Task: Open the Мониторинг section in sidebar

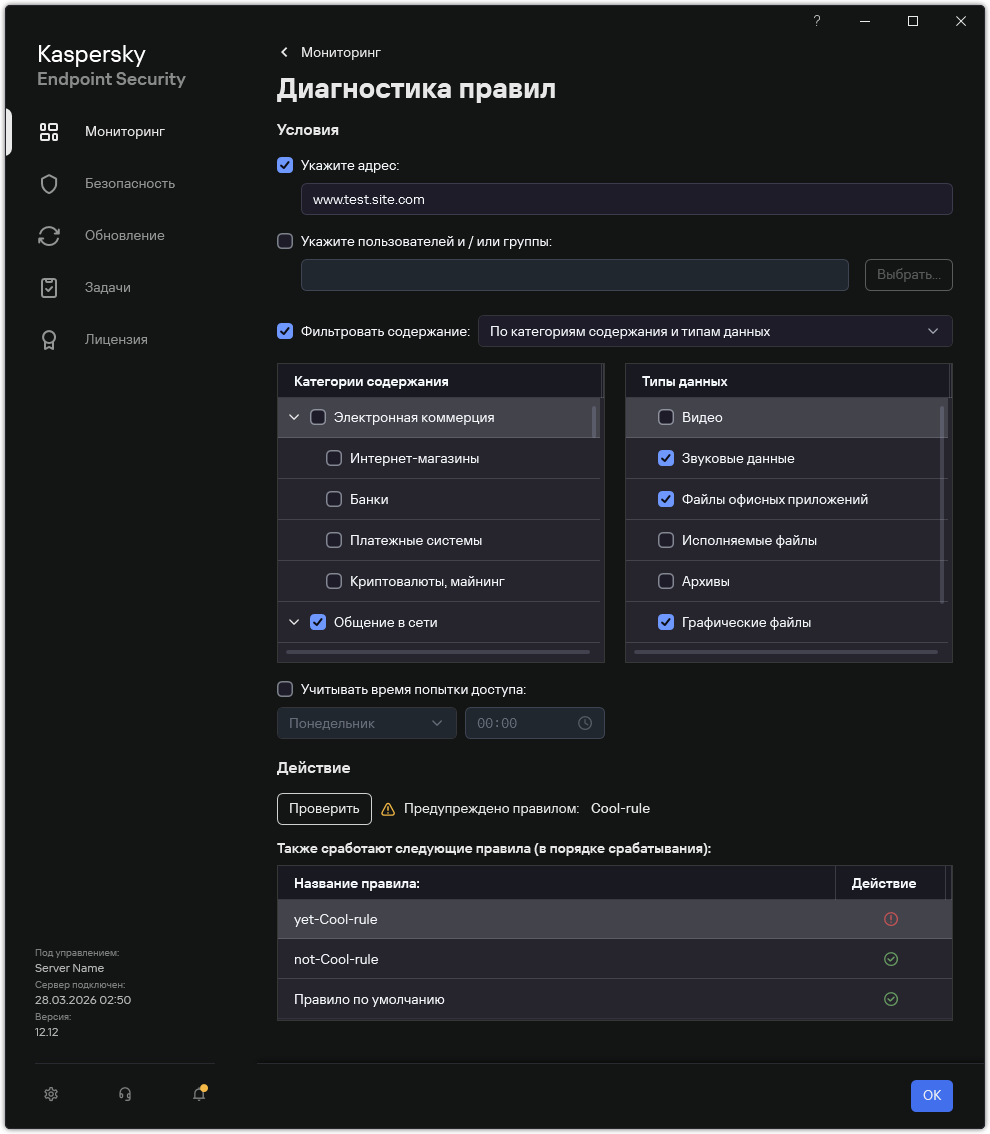Action: (x=124, y=132)
